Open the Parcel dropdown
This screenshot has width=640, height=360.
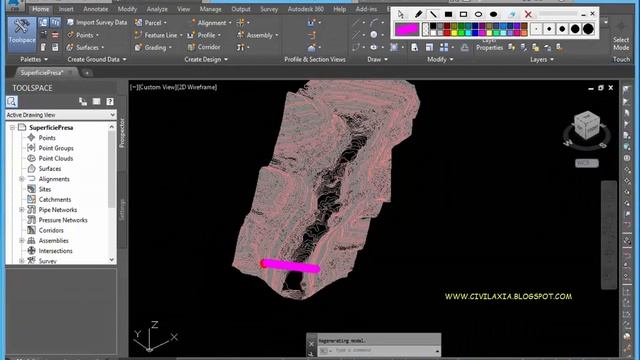point(151,23)
